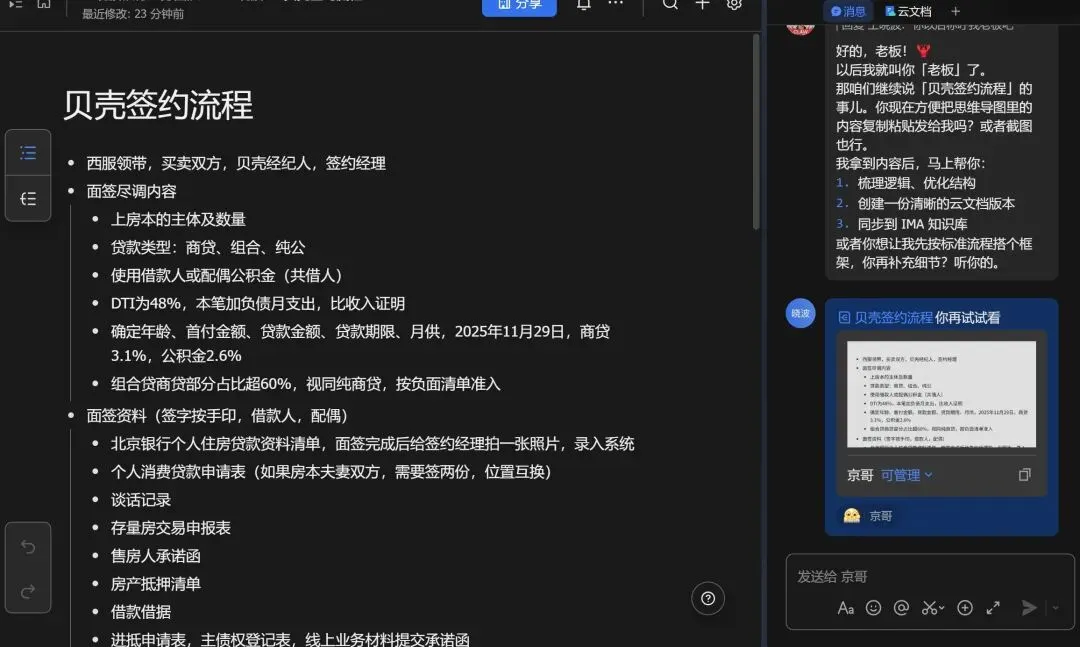
Task: Click the 面签尽调内容 bullet heading
Action: [x=132, y=192]
